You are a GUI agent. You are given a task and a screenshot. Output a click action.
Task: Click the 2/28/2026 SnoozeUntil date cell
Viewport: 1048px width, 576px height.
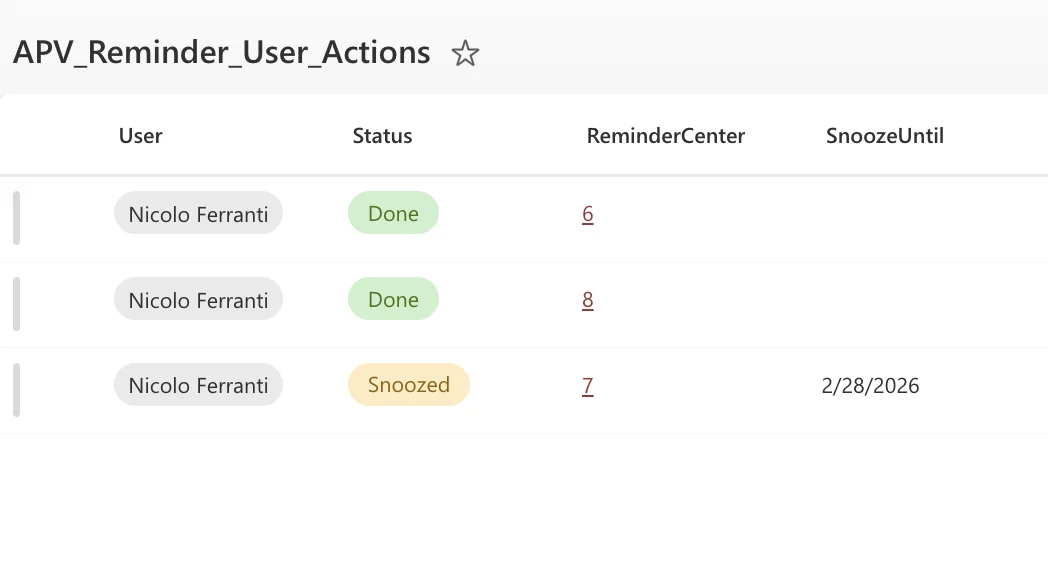tap(870, 385)
